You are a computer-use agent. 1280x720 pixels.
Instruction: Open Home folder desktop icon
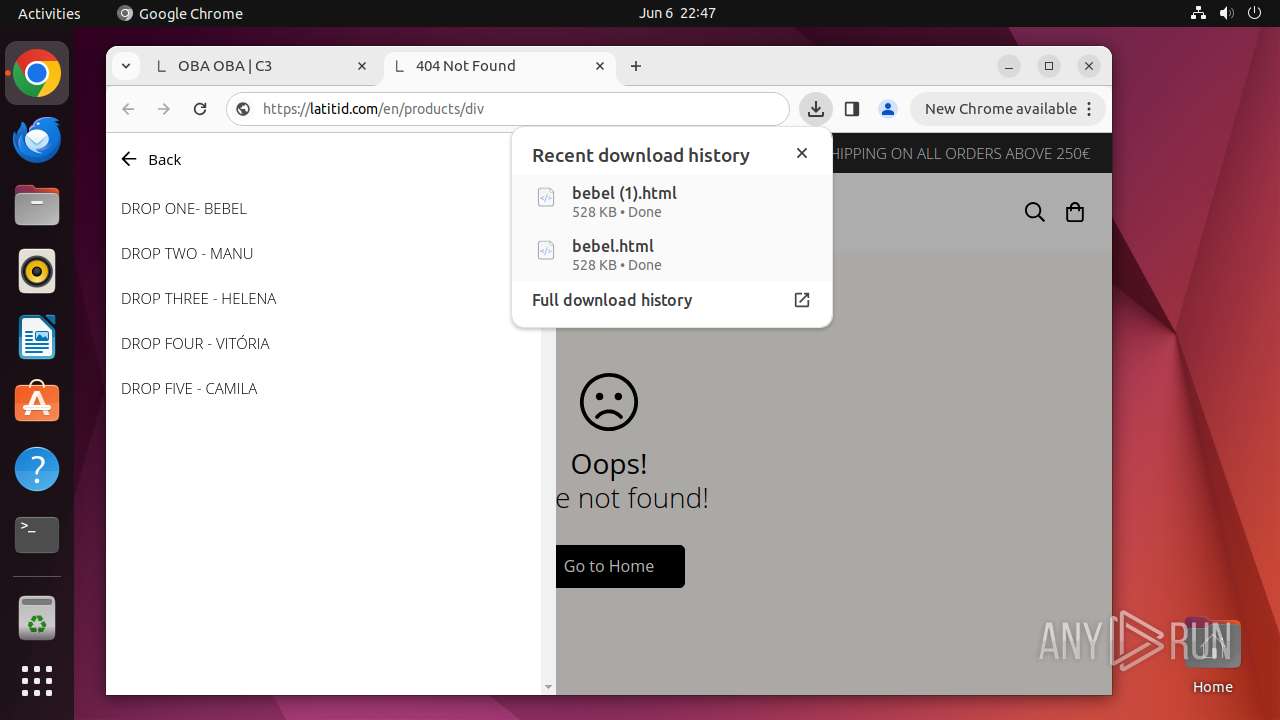tap(1212, 655)
